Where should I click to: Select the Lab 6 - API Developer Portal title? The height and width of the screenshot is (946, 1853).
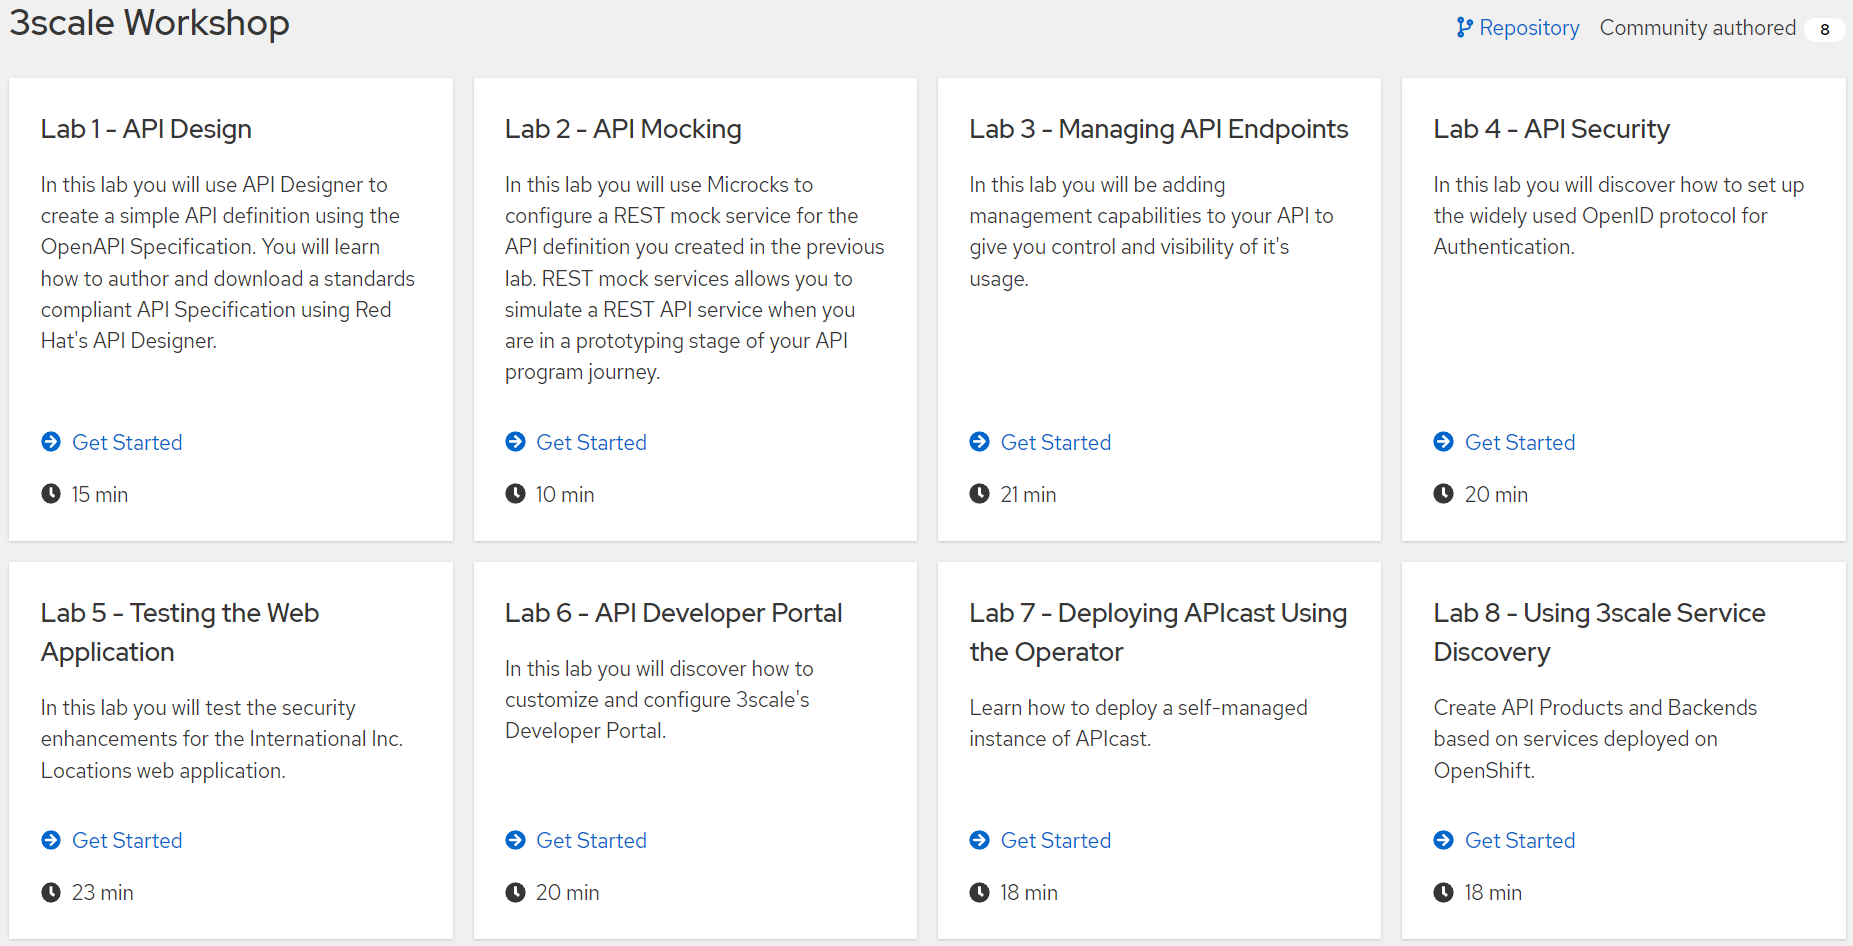[x=673, y=613]
